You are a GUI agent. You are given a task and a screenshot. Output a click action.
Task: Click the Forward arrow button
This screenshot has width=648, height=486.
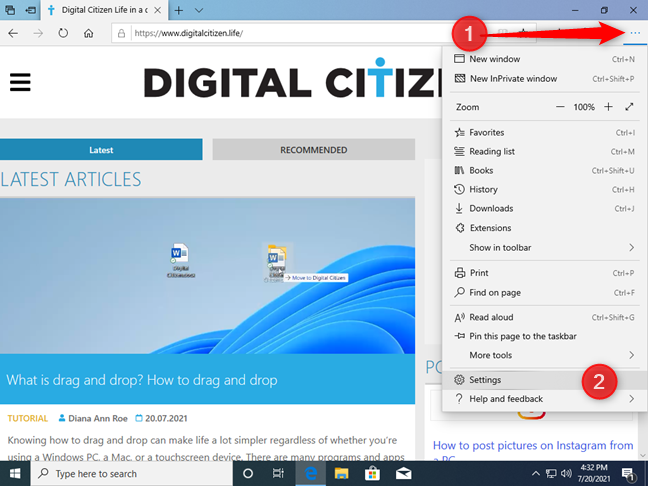coord(38,33)
